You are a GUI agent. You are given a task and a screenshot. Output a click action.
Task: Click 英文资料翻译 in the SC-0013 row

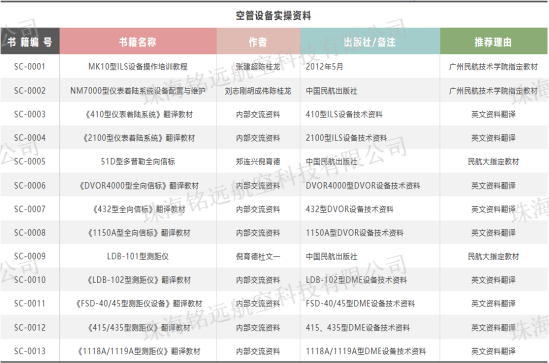click(x=493, y=351)
